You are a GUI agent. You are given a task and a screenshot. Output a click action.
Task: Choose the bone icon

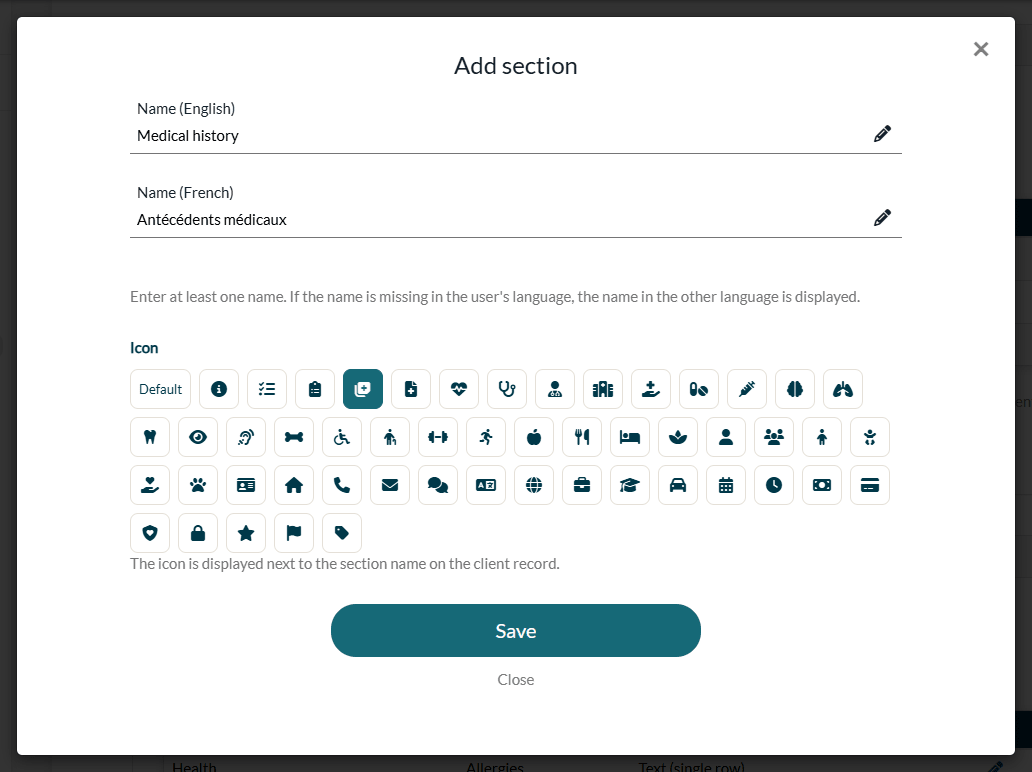(294, 437)
